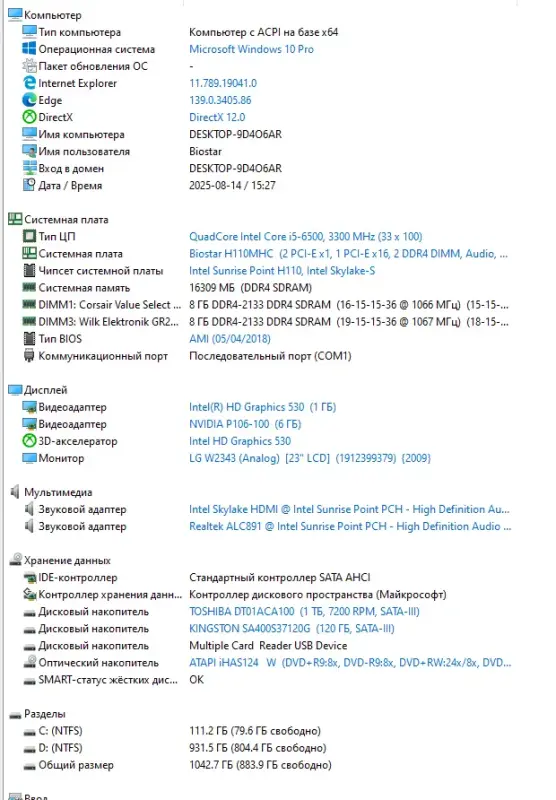This screenshot has width=556, height=800.
Task: Open the Realtek ALC891 audio link
Action: [350, 526]
